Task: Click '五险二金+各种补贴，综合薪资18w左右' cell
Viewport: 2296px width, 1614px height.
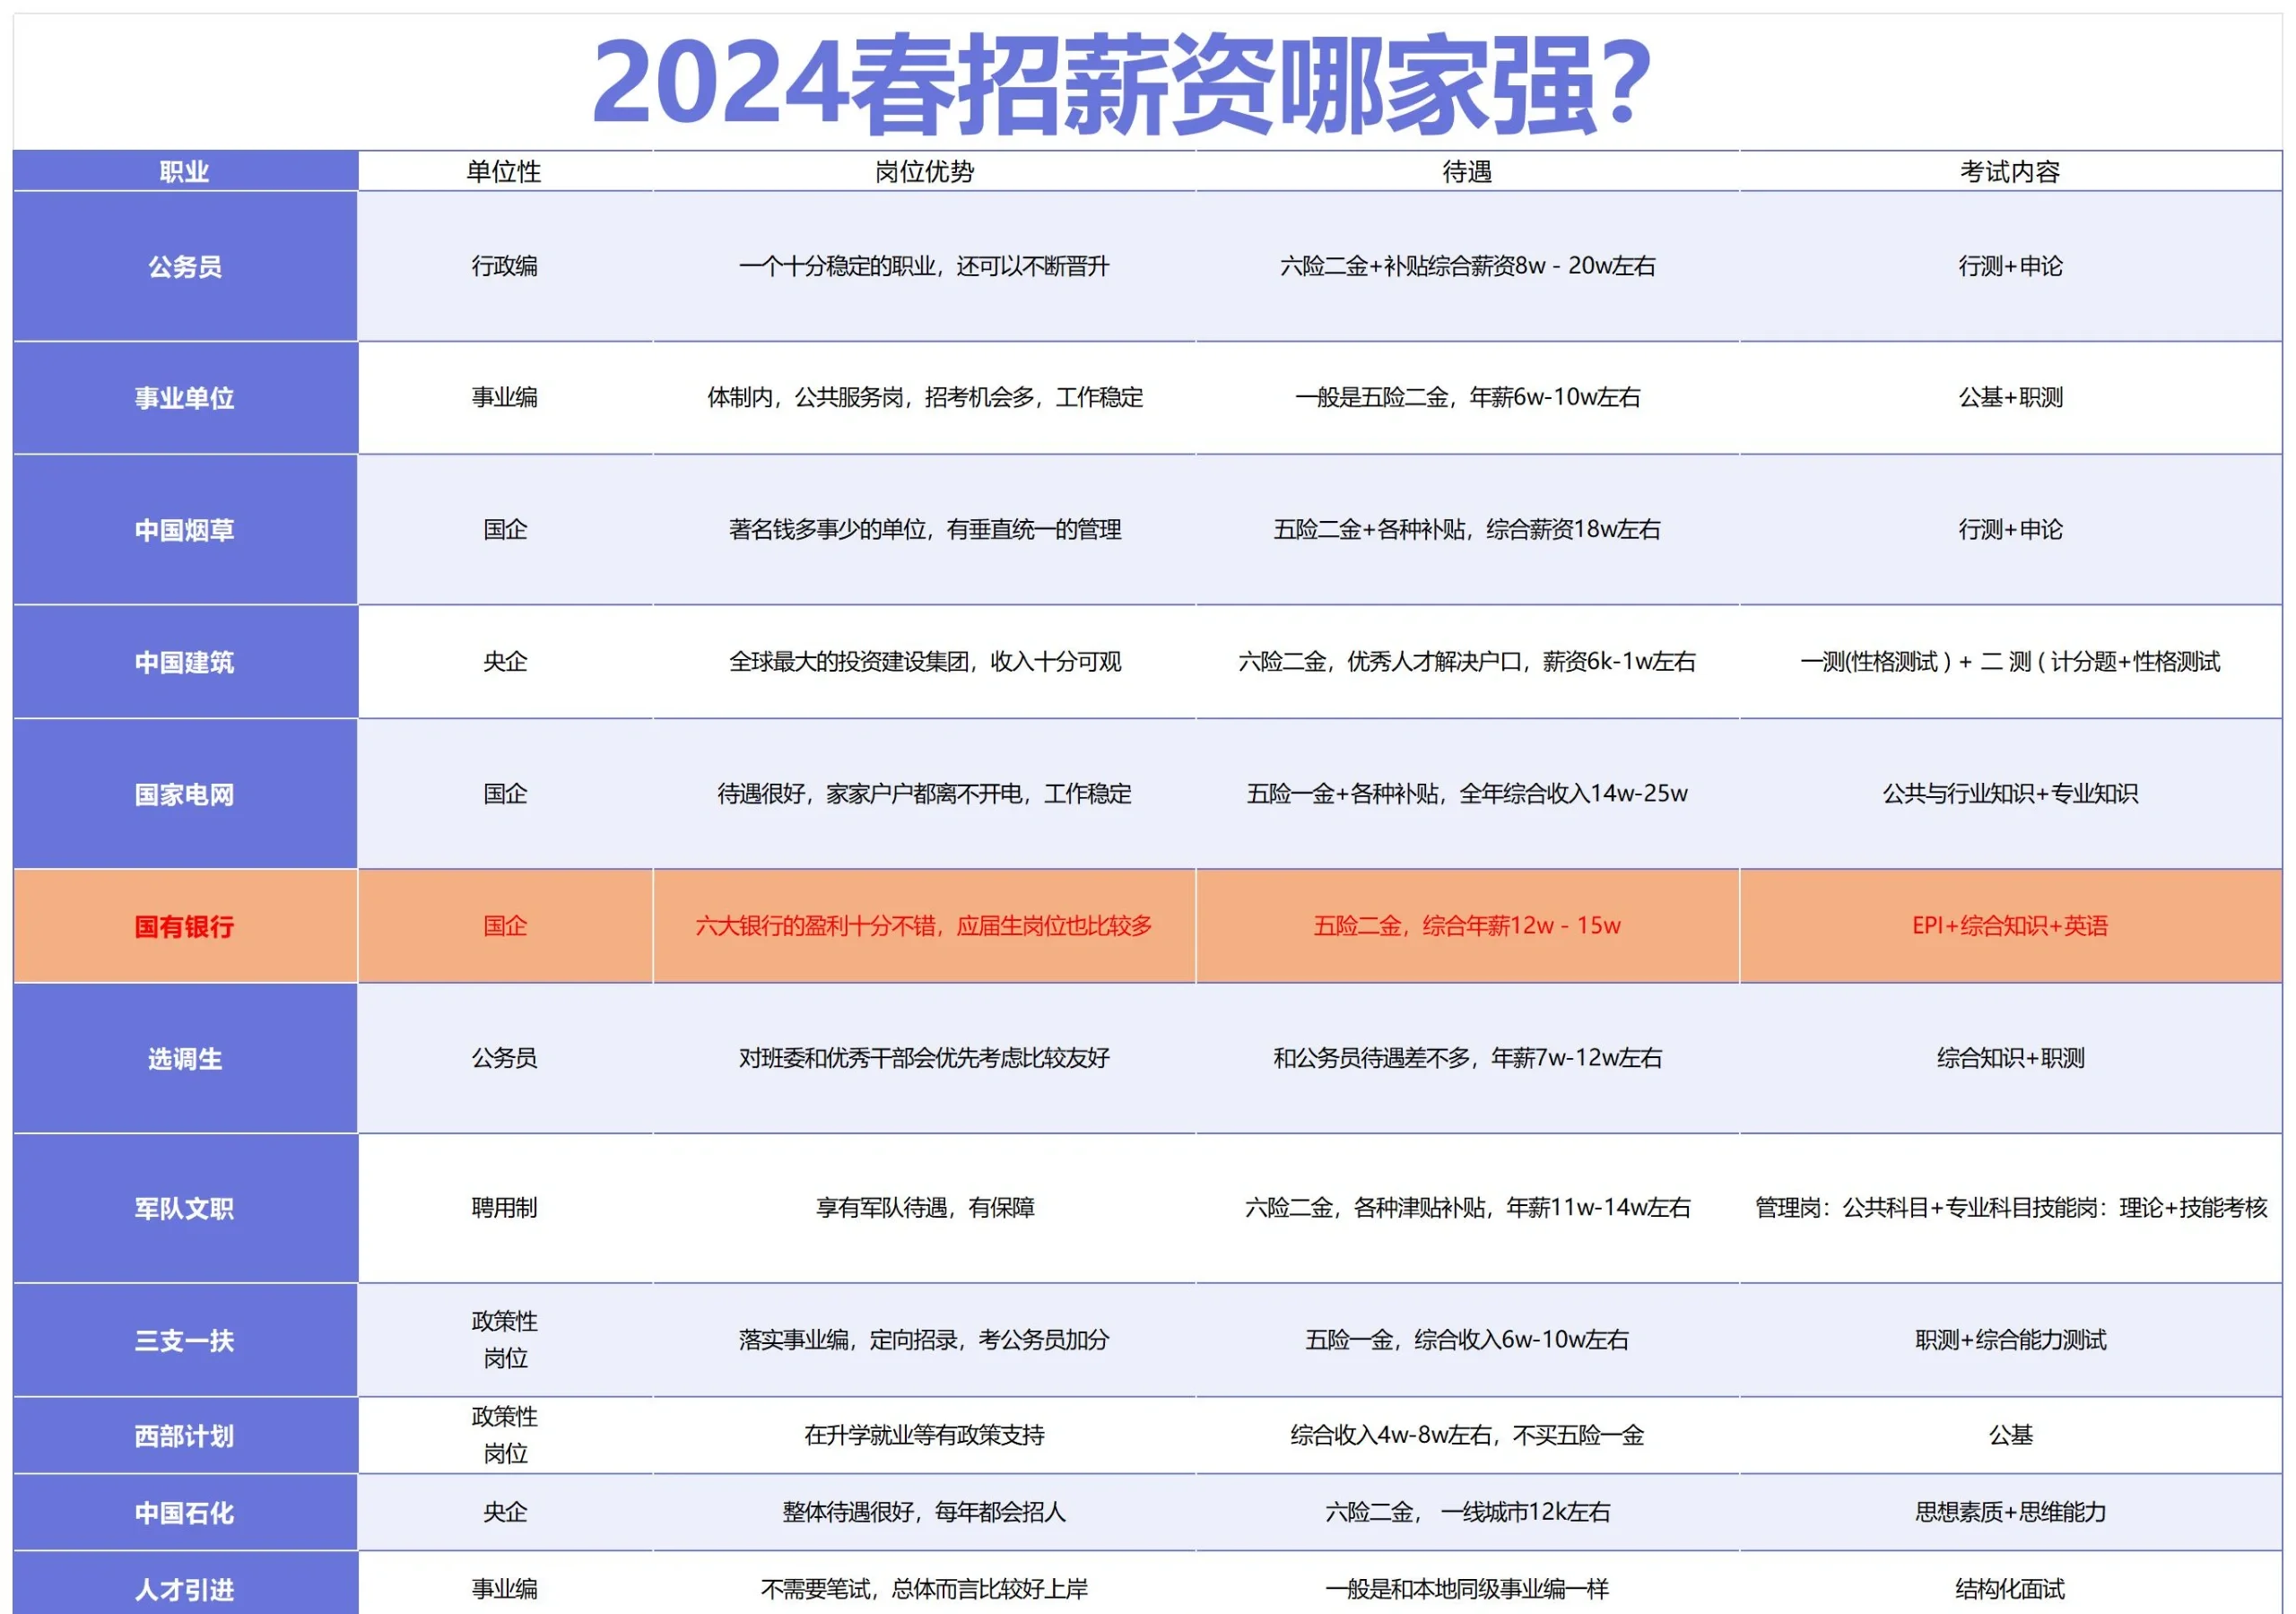Action: [1467, 530]
